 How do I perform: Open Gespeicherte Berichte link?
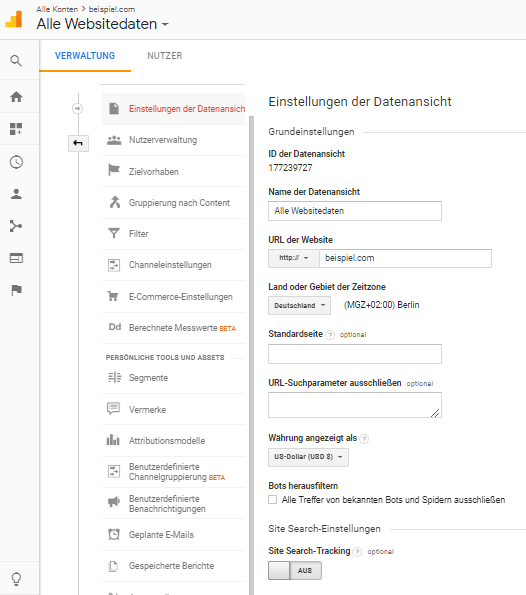[173, 566]
